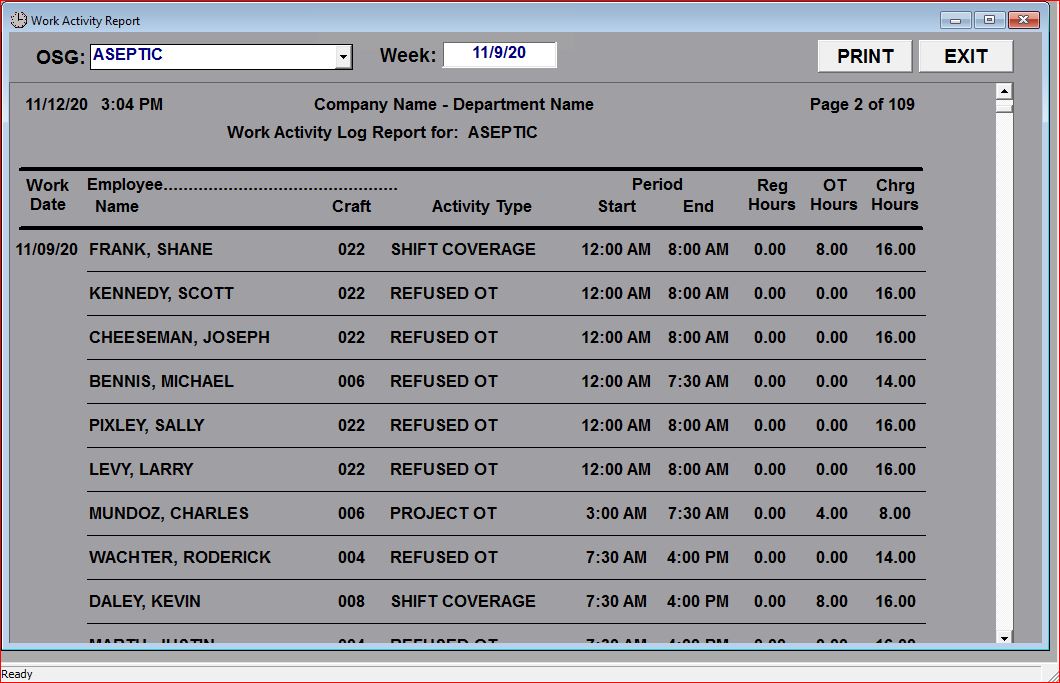This screenshot has height=683, width=1060.
Task: Click the OT Hours column header
Action: point(834,195)
